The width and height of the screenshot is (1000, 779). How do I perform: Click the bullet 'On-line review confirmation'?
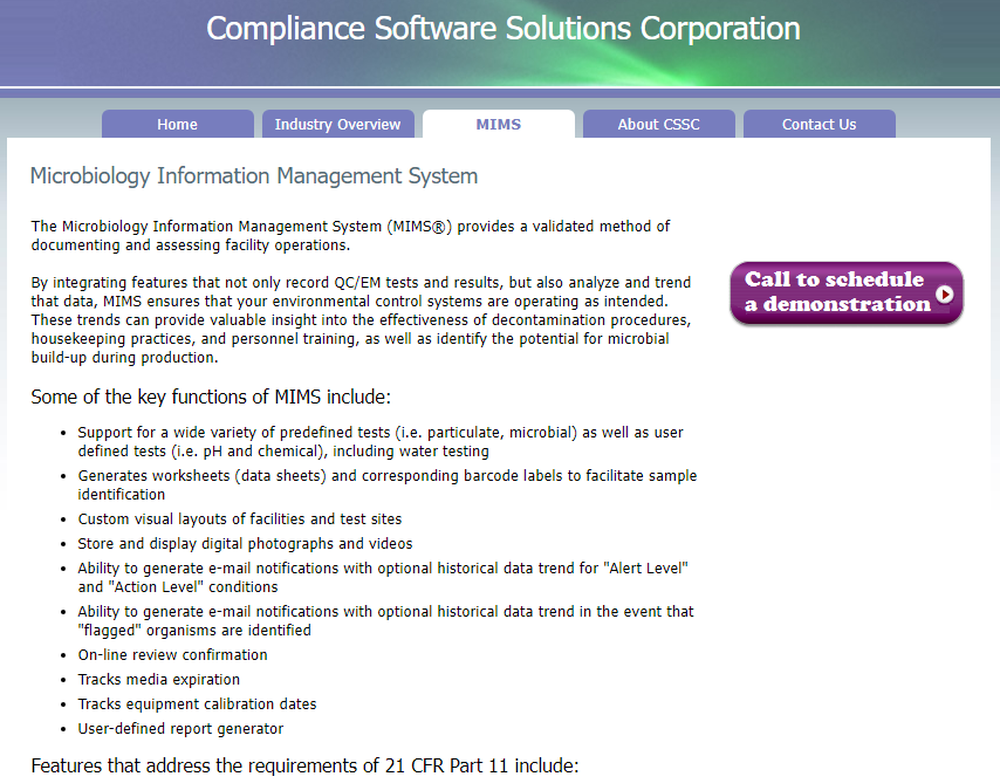pyautogui.click(x=173, y=655)
